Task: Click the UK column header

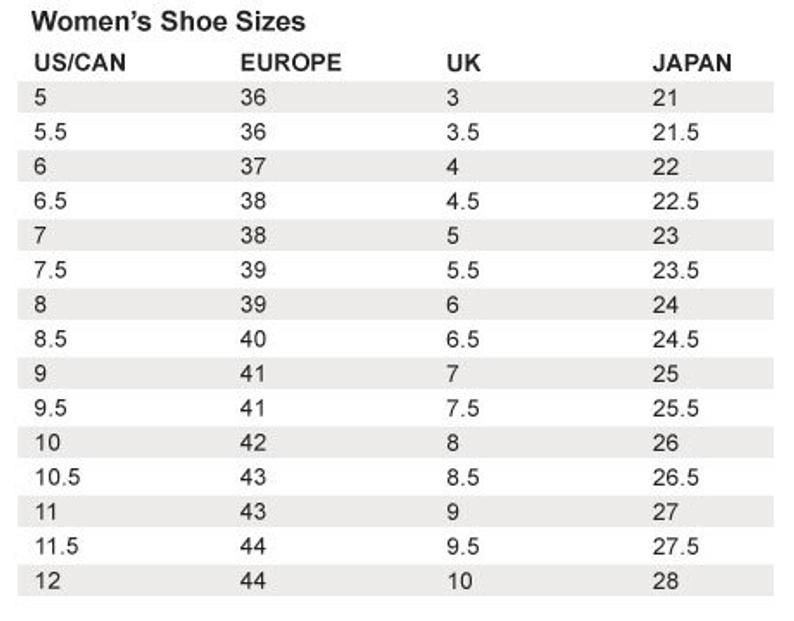Action: tap(463, 63)
